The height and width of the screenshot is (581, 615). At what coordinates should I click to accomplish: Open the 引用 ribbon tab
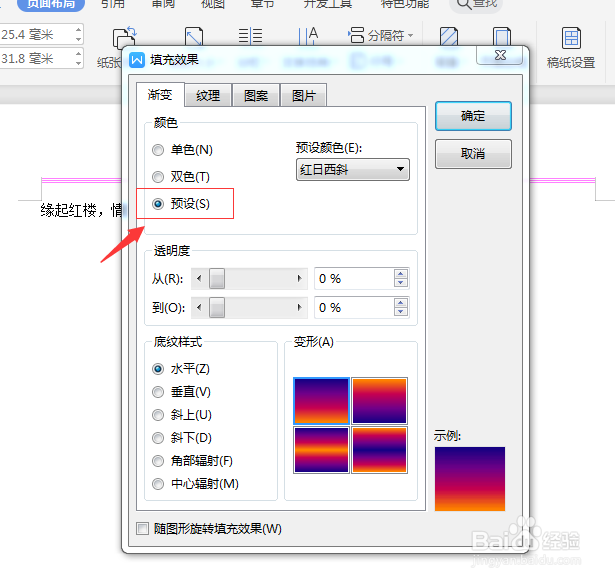(113, 4)
